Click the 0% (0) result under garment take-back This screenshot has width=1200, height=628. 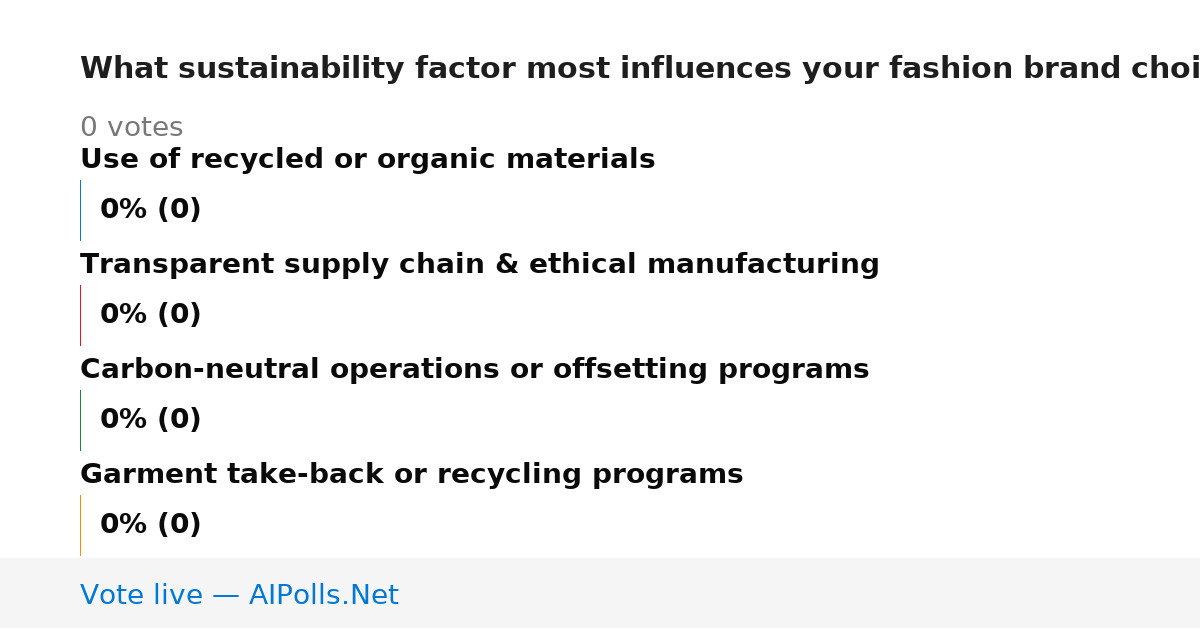click(150, 525)
